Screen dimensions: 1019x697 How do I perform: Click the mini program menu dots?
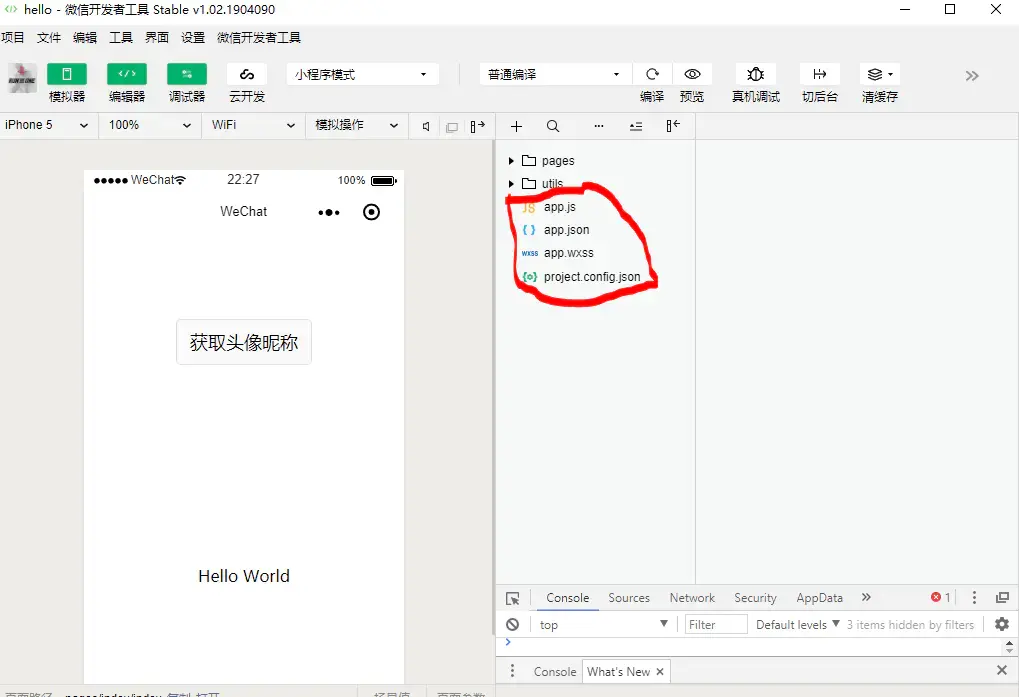[329, 212]
